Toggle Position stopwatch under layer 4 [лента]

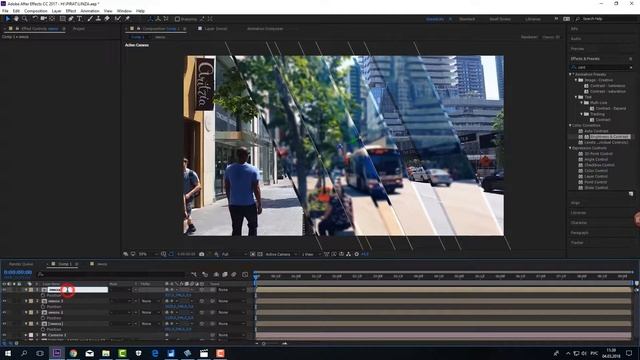point(43,329)
